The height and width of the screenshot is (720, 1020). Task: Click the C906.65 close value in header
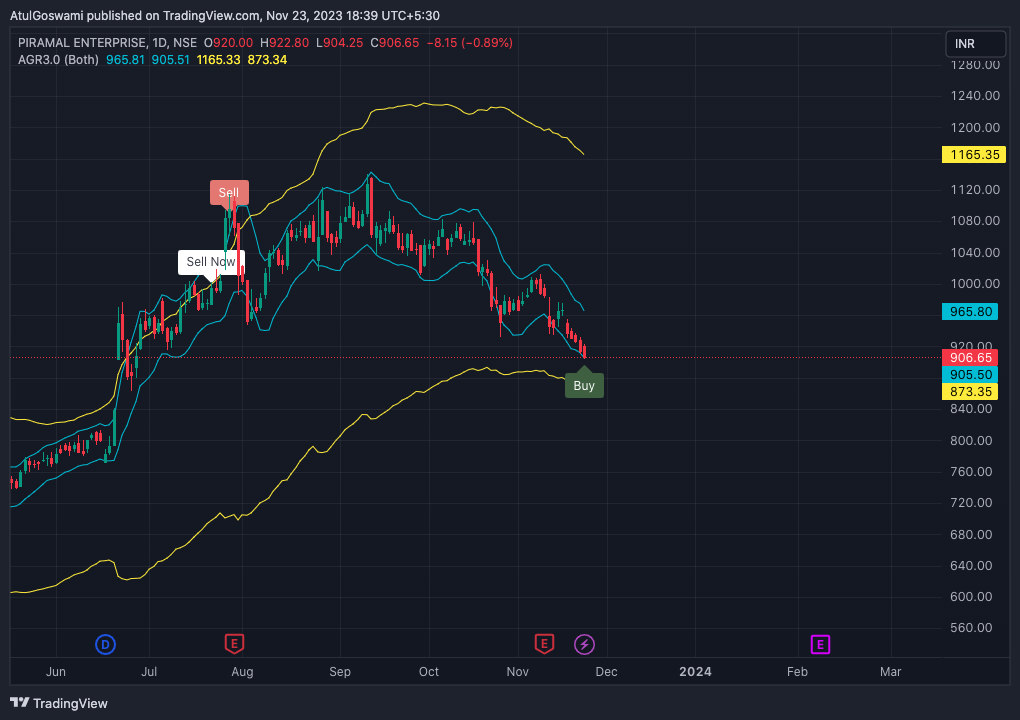tap(395, 43)
